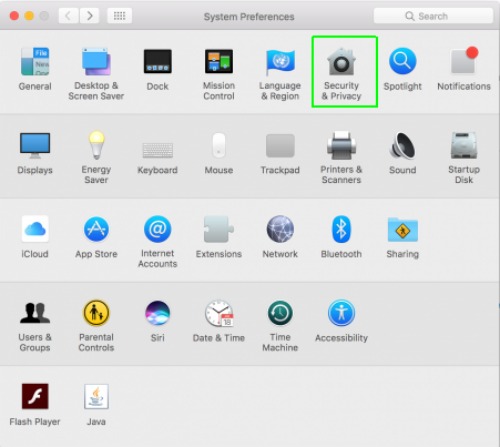Click the Show All grid button

pos(119,16)
